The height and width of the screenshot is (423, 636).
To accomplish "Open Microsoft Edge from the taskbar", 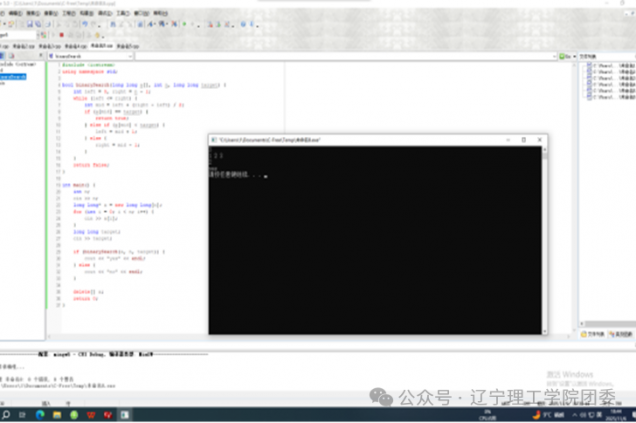I will pyautogui.click(x=40, y=415).
